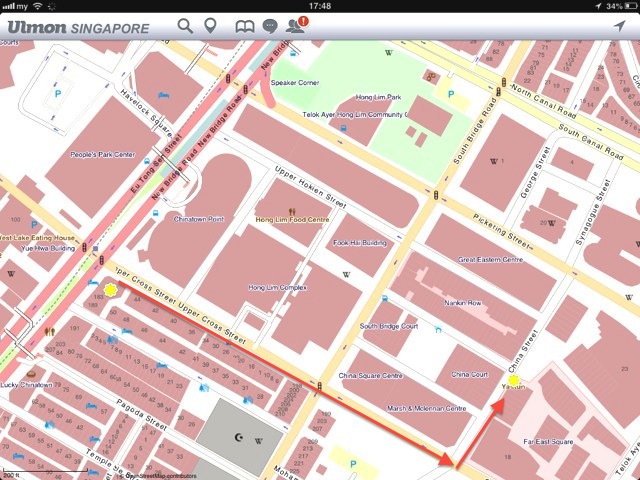Tap the parking icon near Yue Hwa Building
Viewport: 640px width, 480px height.
[34, 224]
